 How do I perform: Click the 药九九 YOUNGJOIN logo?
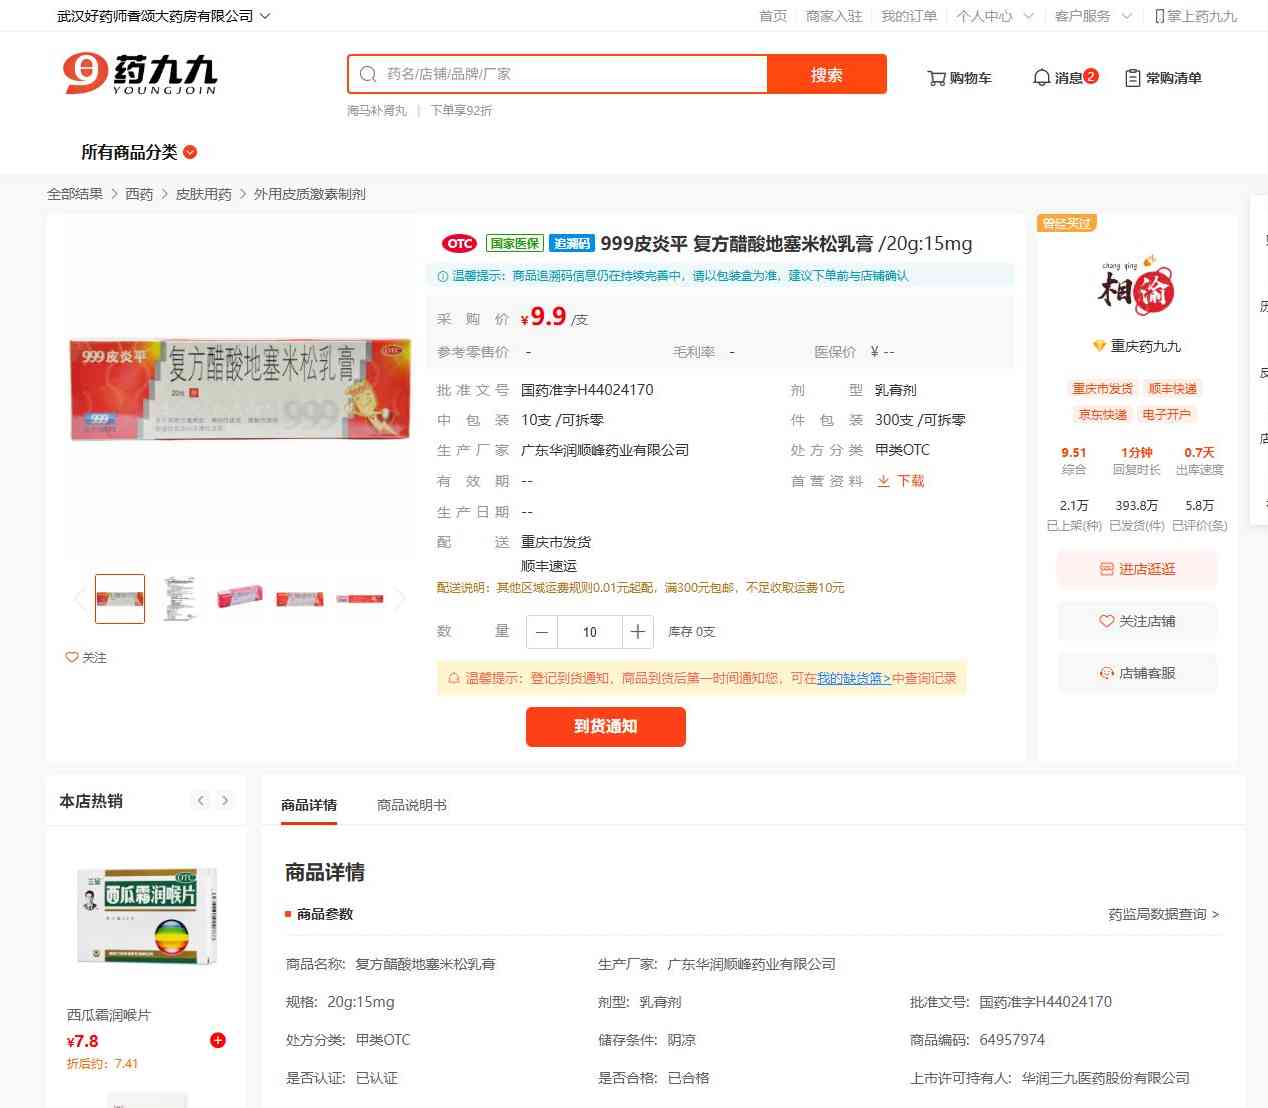pyautogui.click(x=139, y=74)
